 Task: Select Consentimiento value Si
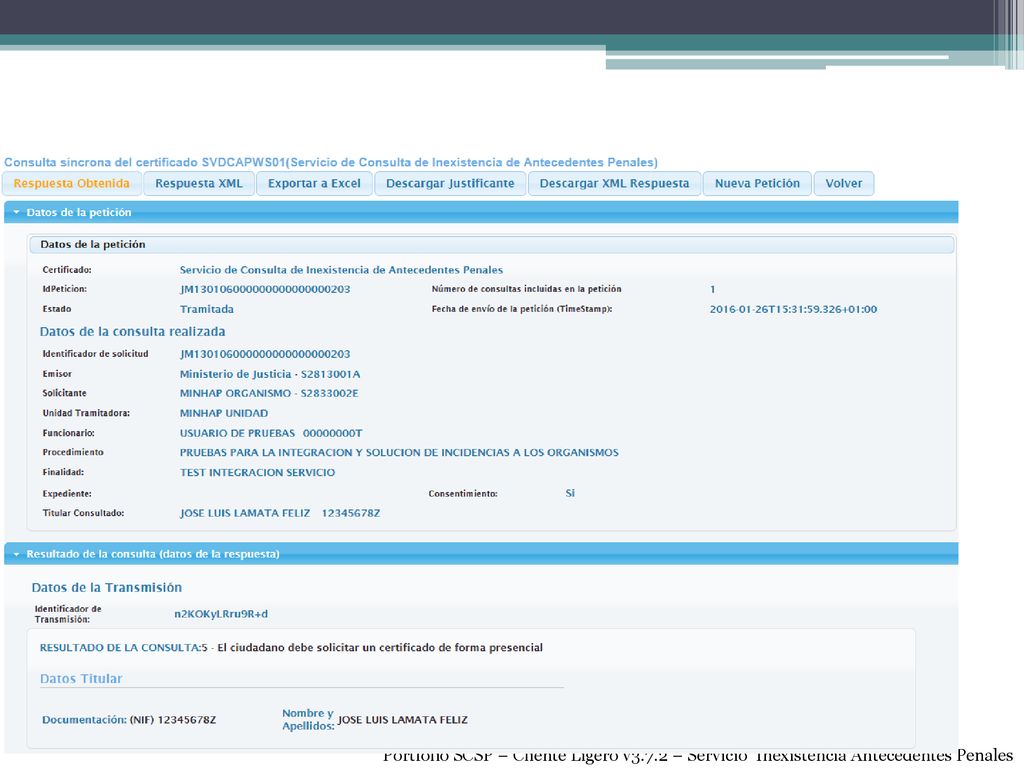coord(569,493)
